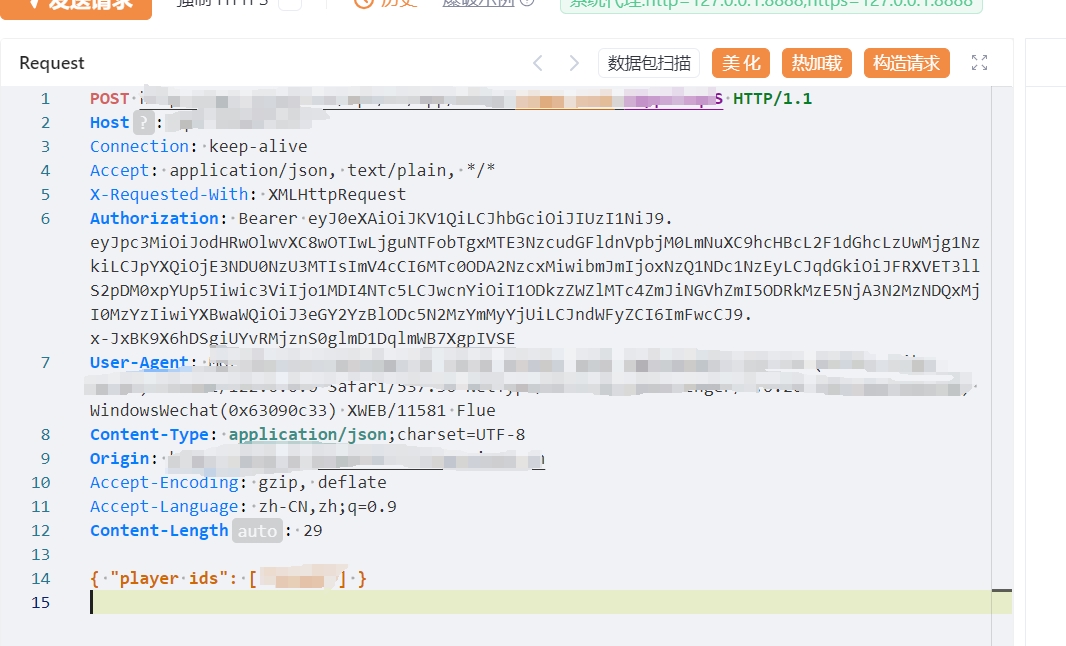This screenshot has width=1066, height=646.
Task: Click the 热加载 hot reload button
Action: tap(817, 63)
